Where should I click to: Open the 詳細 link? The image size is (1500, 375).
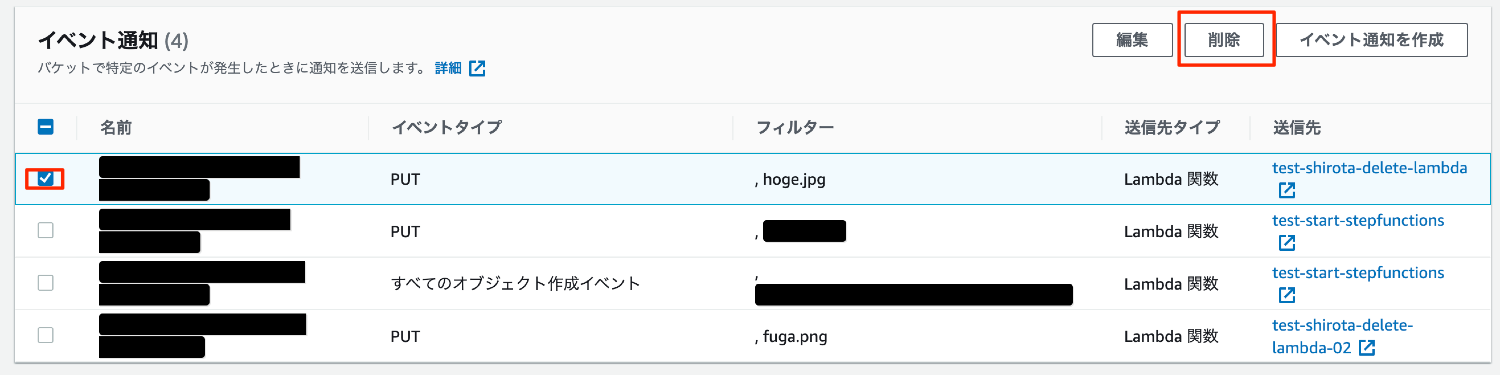[x=448, y=68]
